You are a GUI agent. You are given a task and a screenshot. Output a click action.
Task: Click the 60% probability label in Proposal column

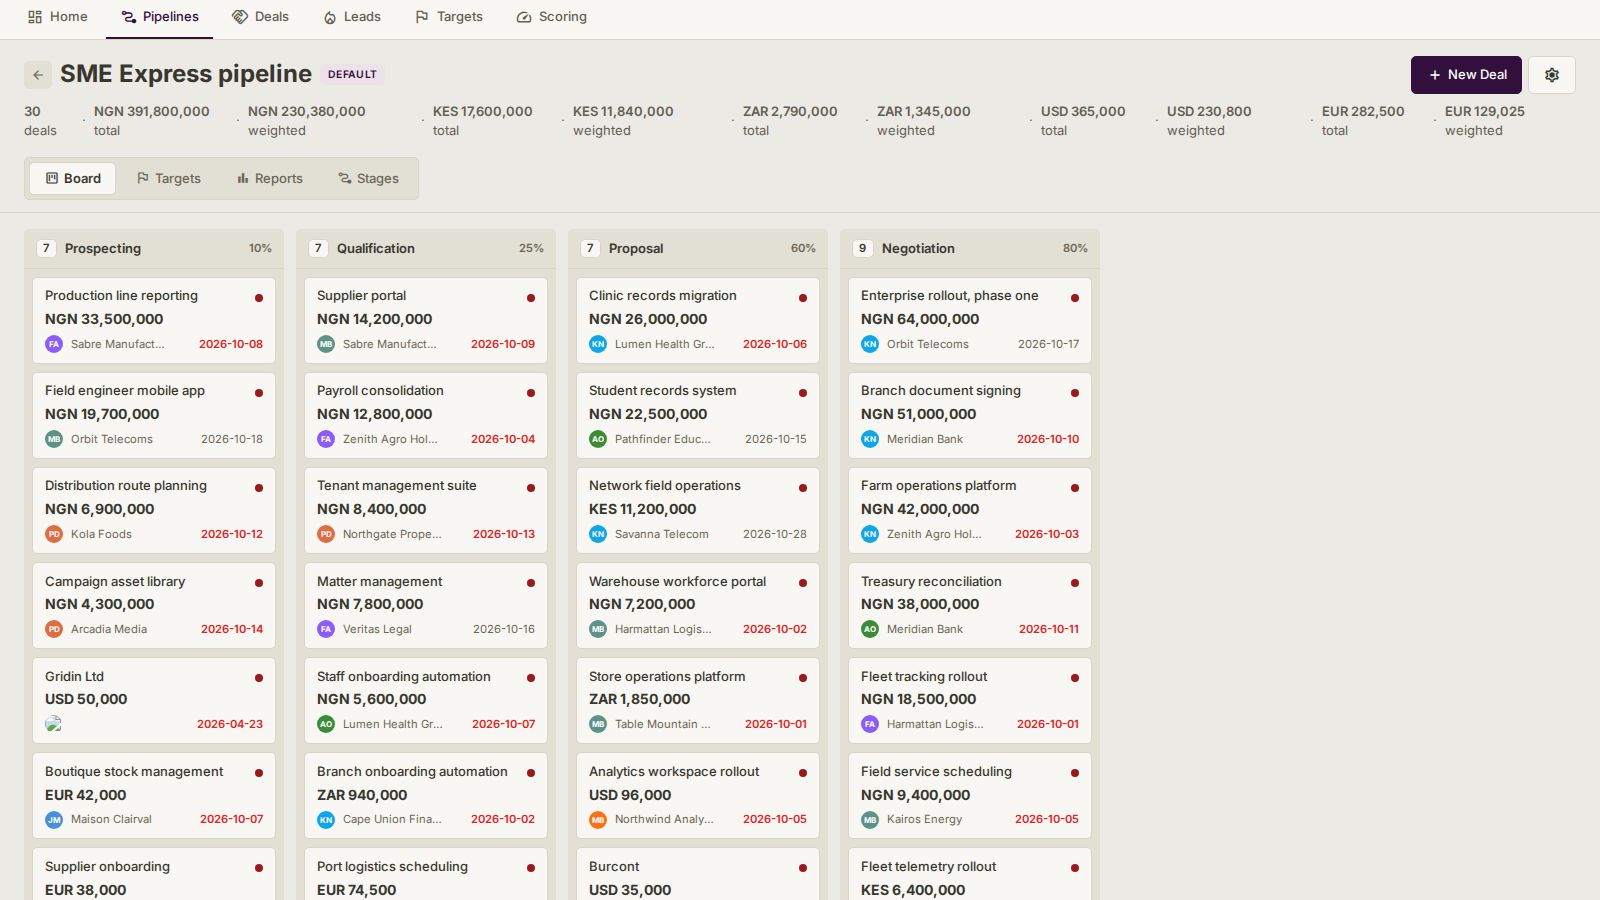[803, 248]
